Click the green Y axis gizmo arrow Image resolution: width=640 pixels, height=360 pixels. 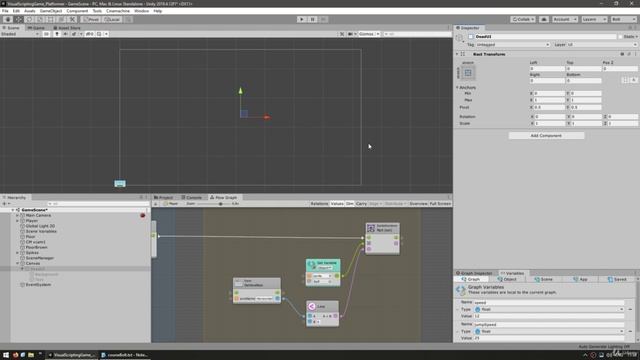pos(240,91)
